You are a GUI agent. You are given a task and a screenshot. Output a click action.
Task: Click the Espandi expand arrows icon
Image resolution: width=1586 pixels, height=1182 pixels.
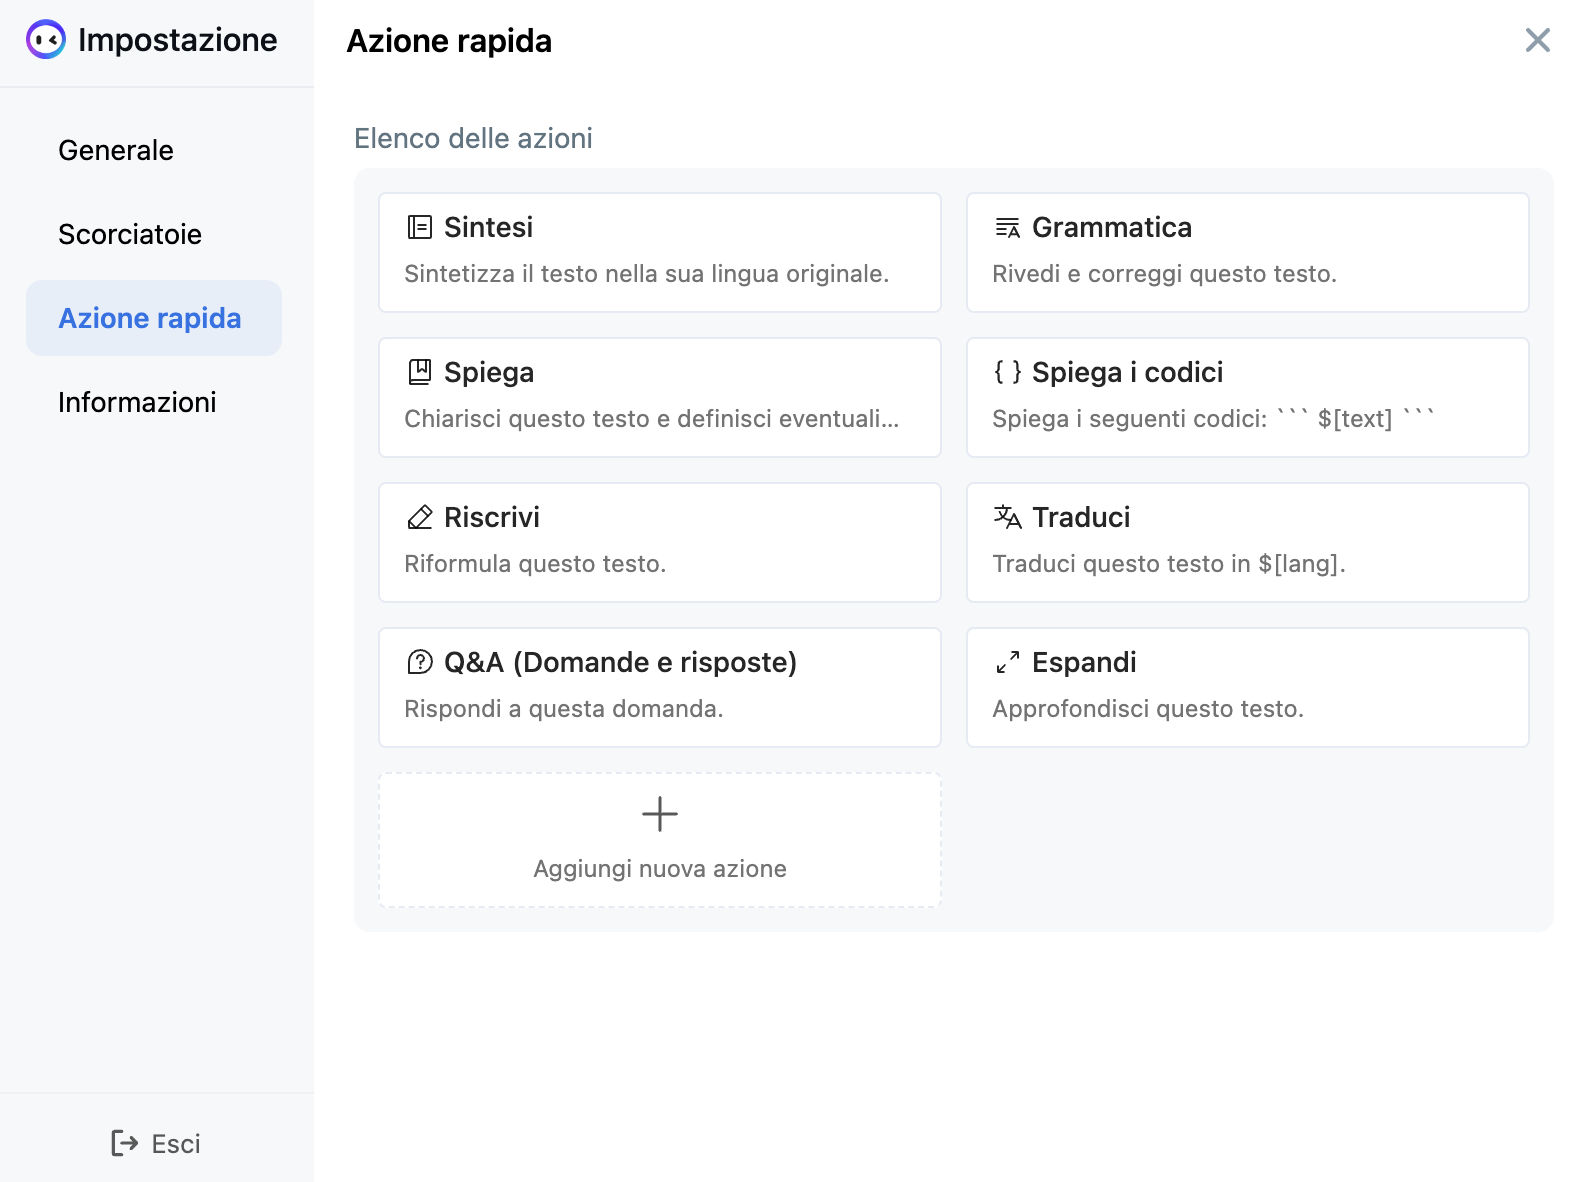(1008, 662)
